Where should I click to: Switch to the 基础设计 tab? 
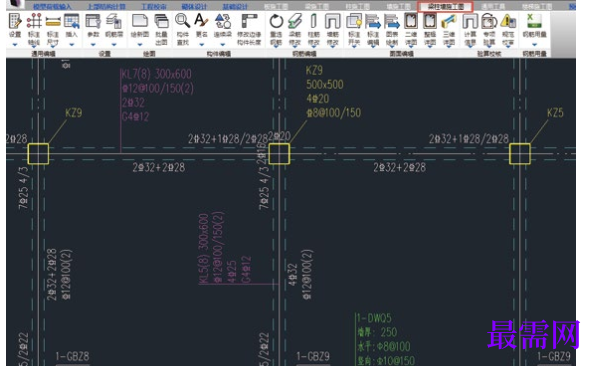[235, 6]
